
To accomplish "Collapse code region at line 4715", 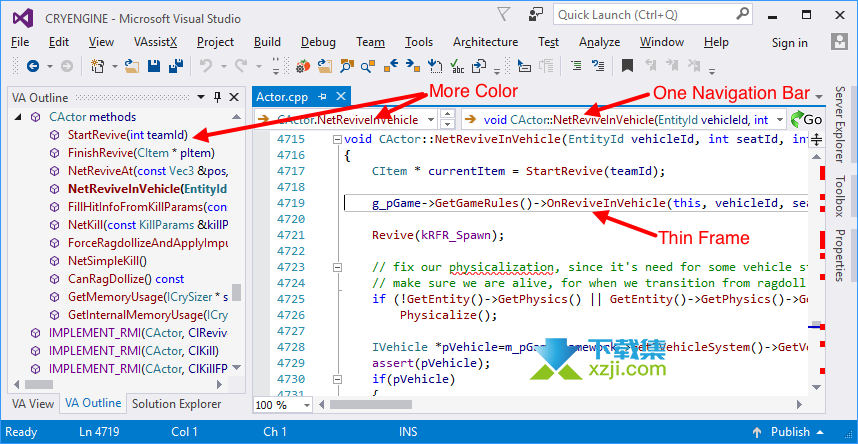I will (x=338, y=139).
